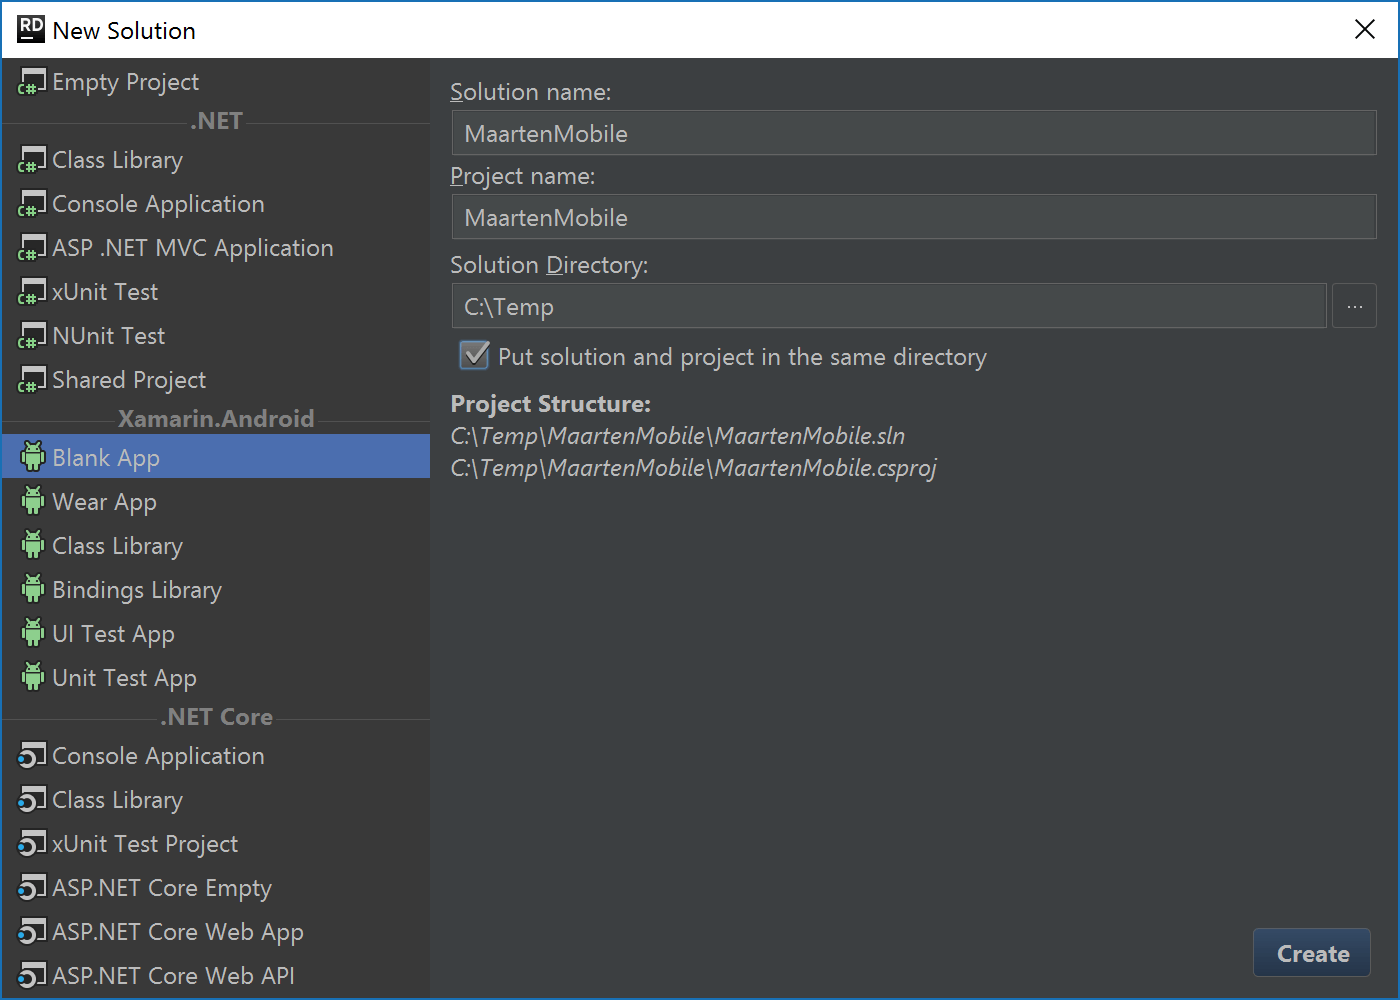
Task: Click the .NET Class Library C# icon
Action: point(32,160)
